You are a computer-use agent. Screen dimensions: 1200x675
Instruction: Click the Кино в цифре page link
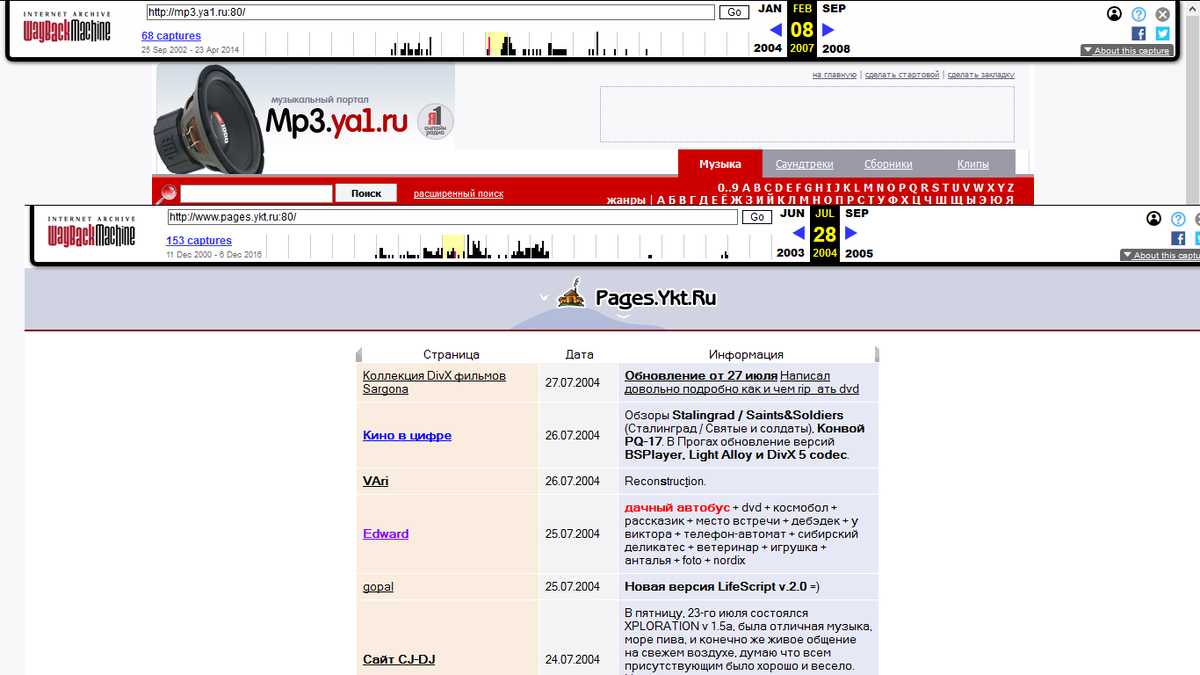(407, 436)
